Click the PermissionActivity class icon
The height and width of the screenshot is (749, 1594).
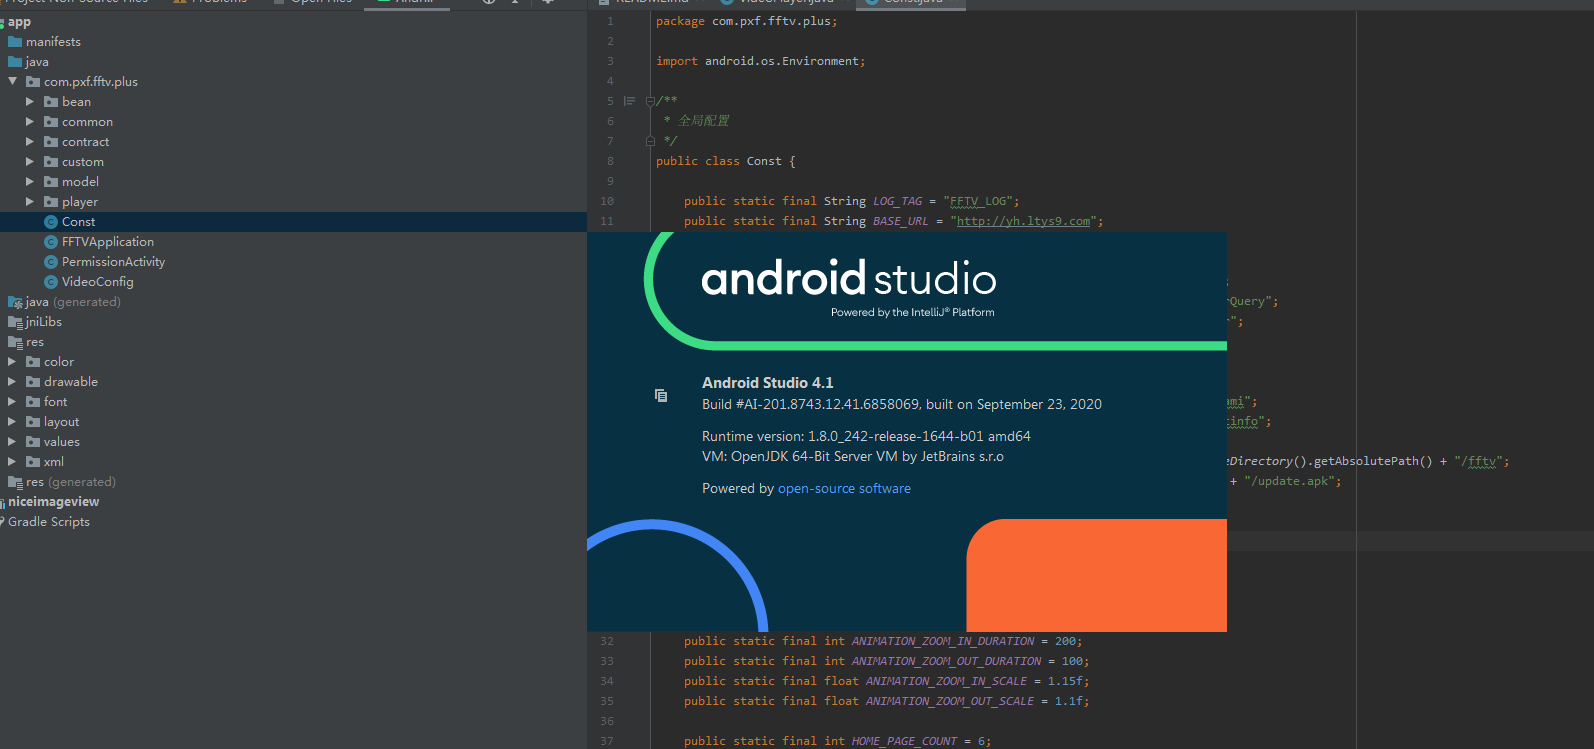point(51,262)
